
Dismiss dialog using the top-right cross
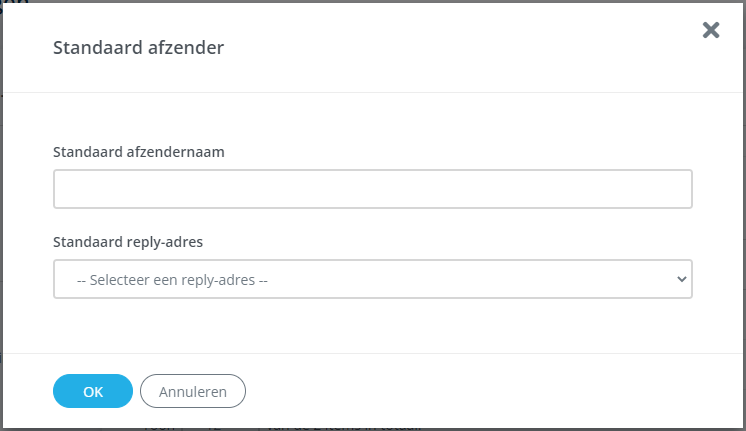[x=711, y=30]
